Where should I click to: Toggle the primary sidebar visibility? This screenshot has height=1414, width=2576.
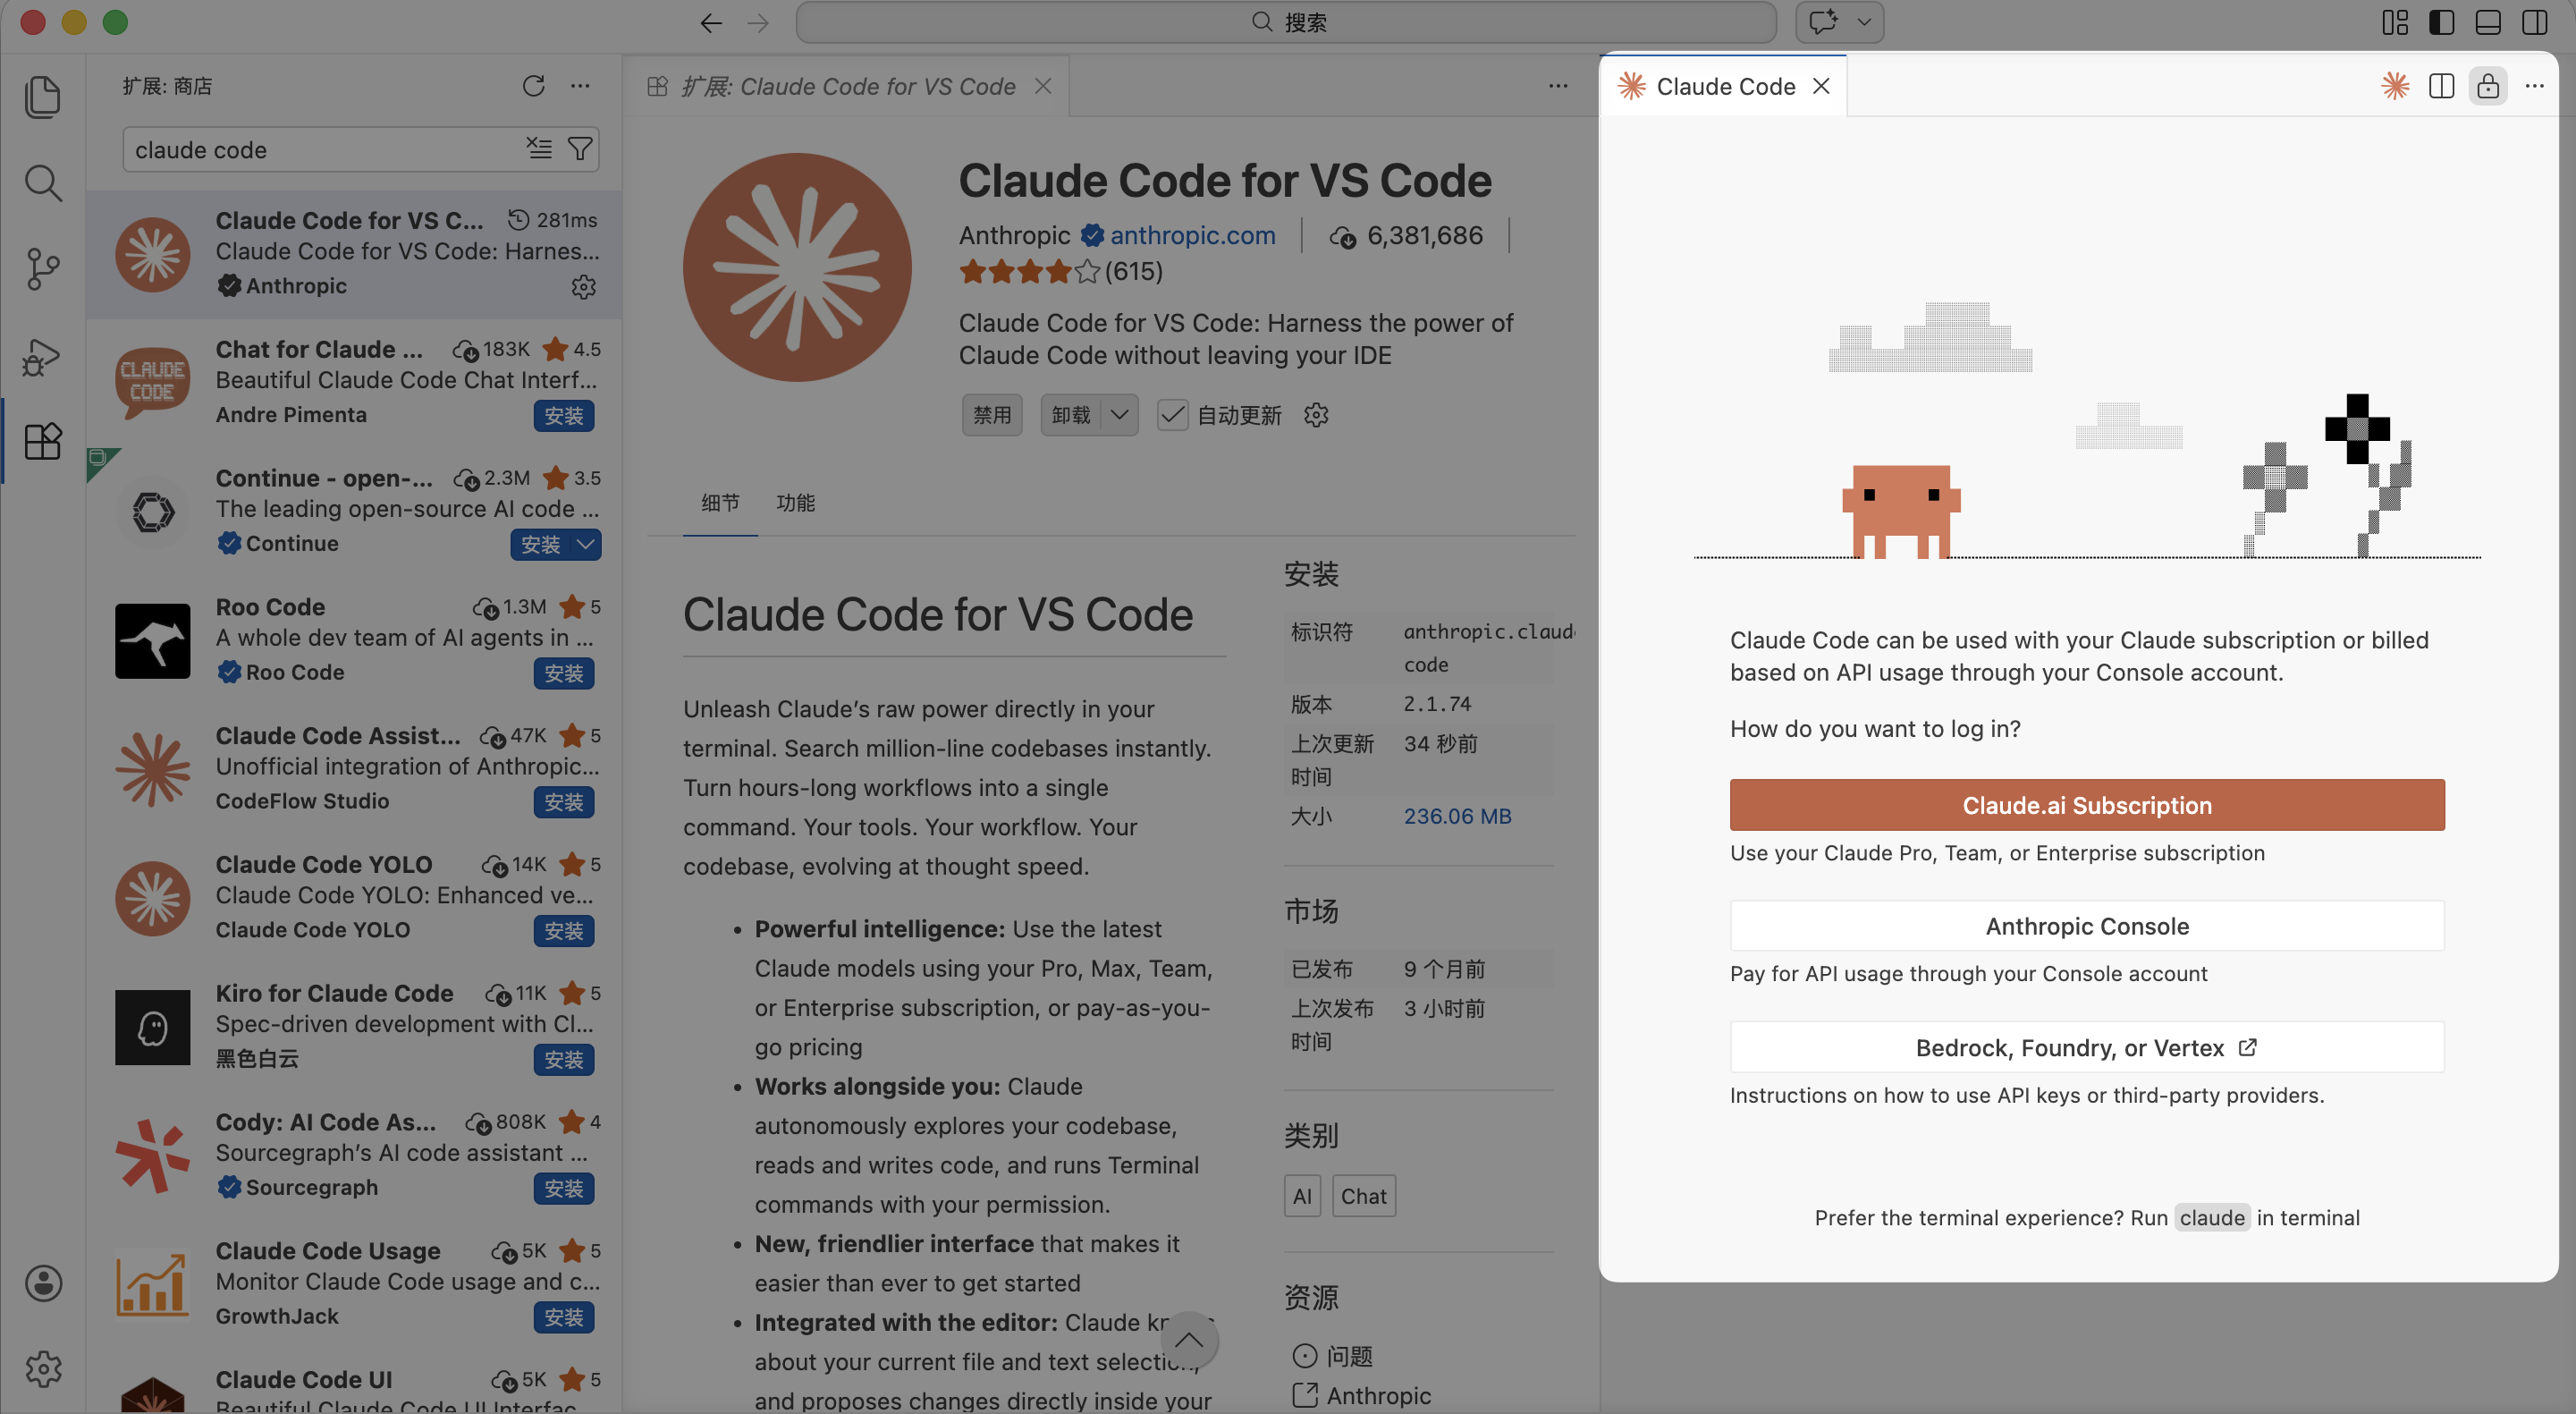[2442, 22]
